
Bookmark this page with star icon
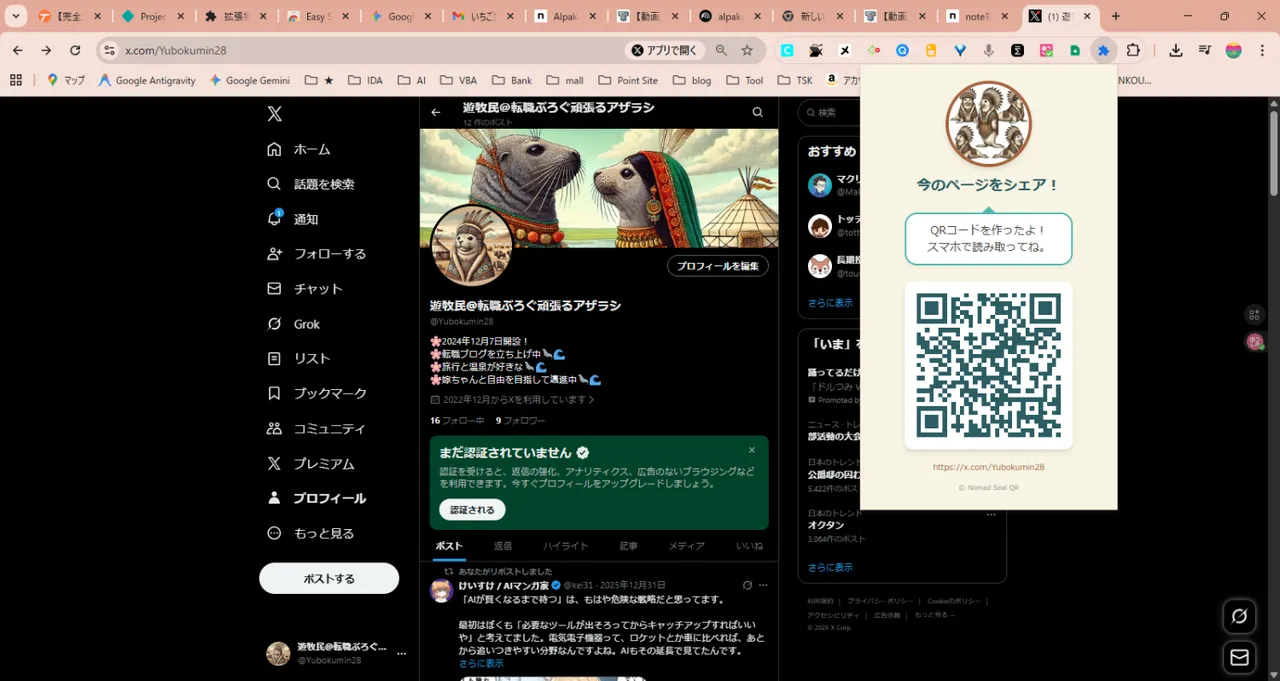click(747, 50)
